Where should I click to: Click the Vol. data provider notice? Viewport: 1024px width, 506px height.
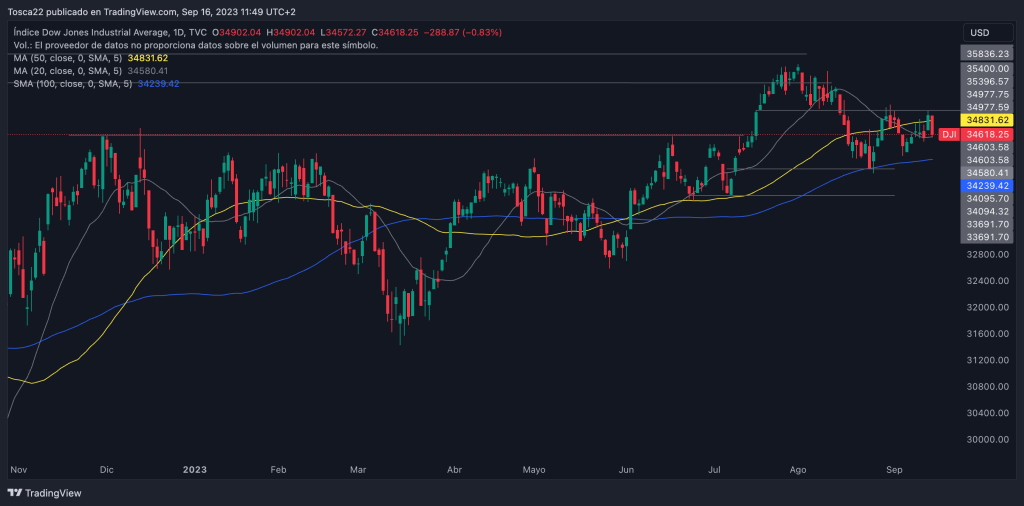(x=196, y=46)
